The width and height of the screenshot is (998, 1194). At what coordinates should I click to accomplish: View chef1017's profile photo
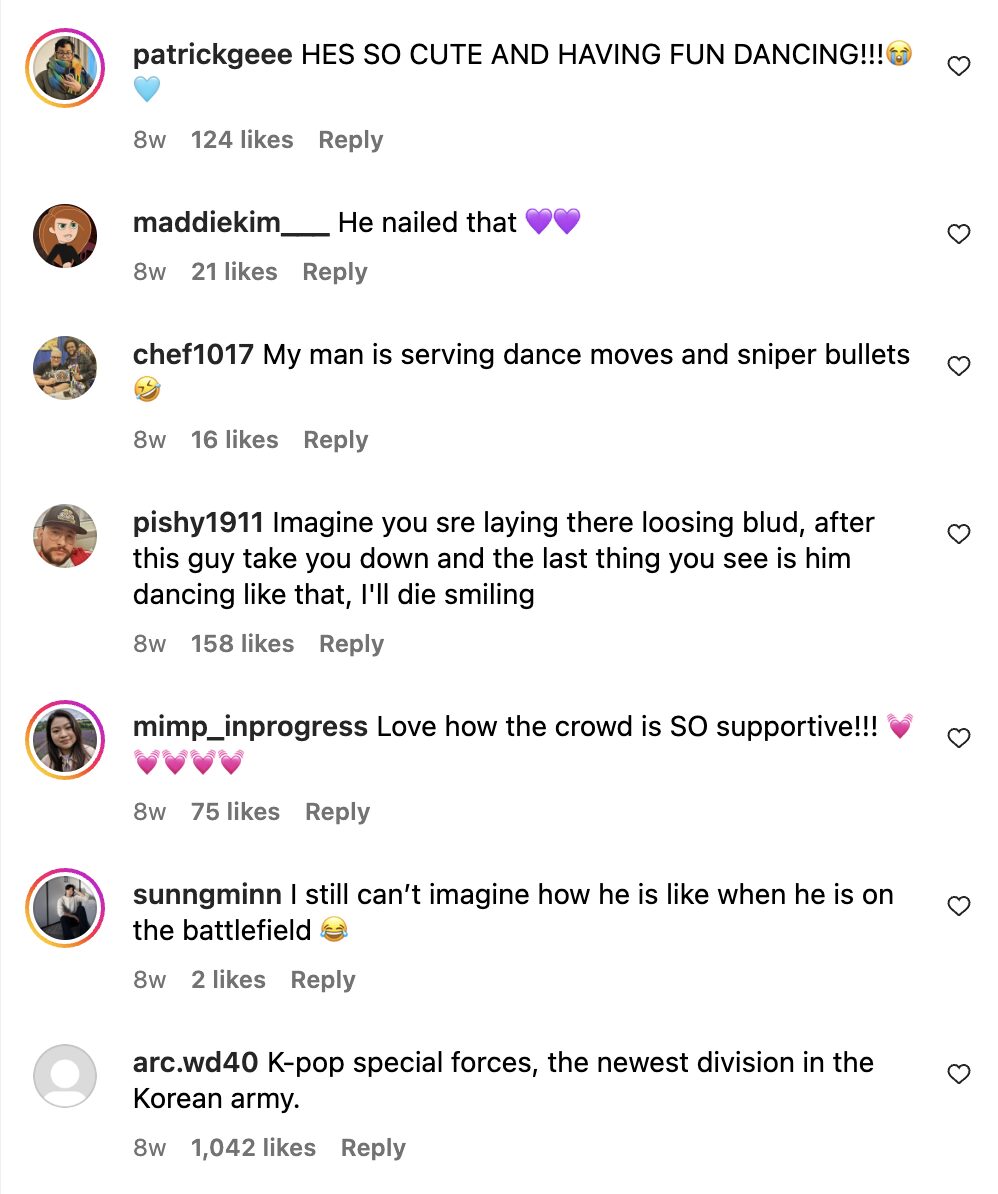click(x=65, y=368)
